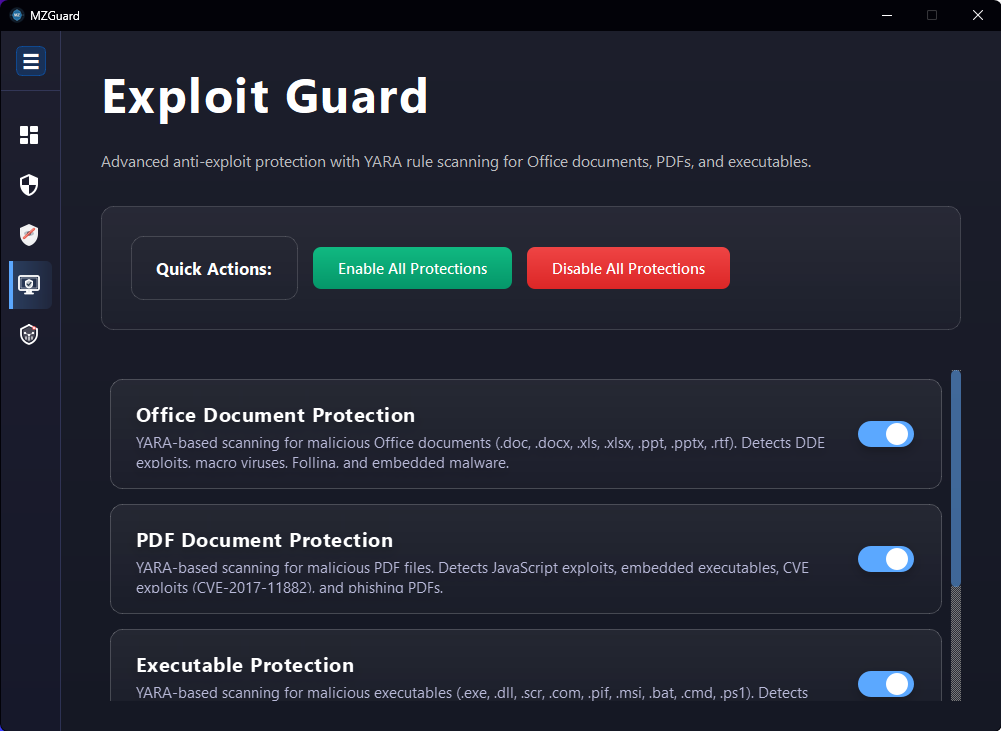Click the Quick Actions label box
Viewport: 1001px width, 731px height.
pyautogui.click(x=214, y=268)
